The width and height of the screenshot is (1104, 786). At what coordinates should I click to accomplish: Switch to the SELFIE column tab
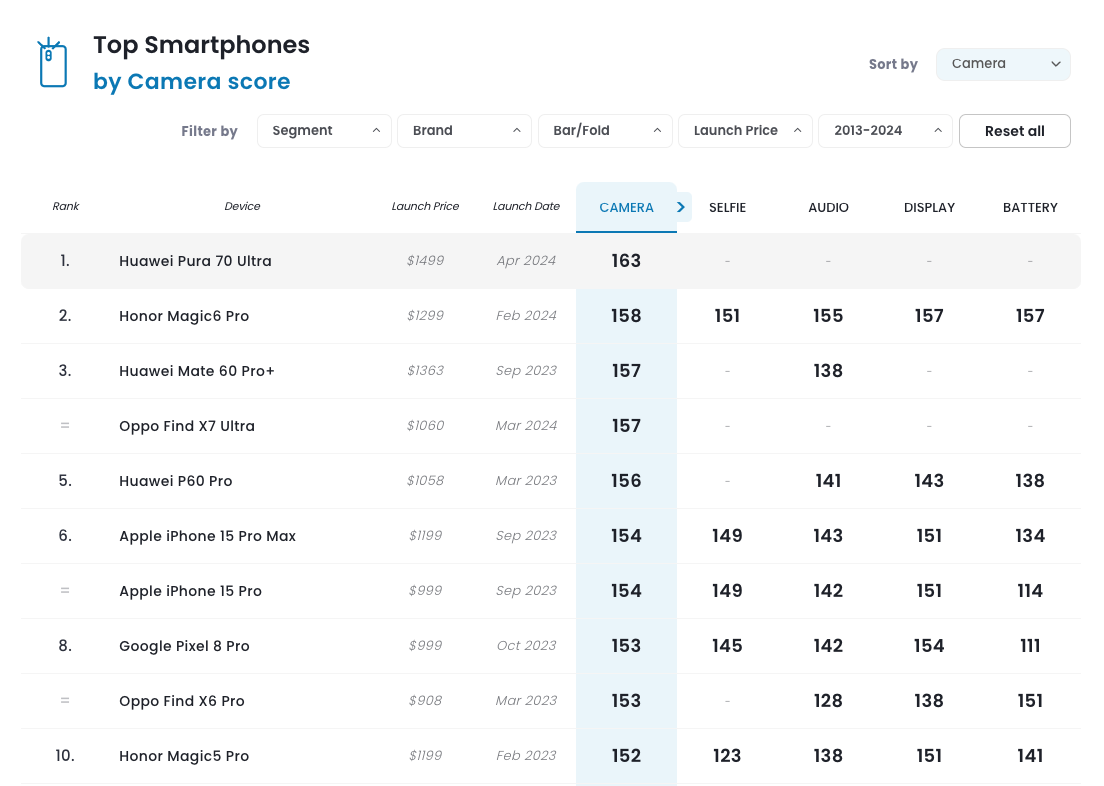pos(727,208)
